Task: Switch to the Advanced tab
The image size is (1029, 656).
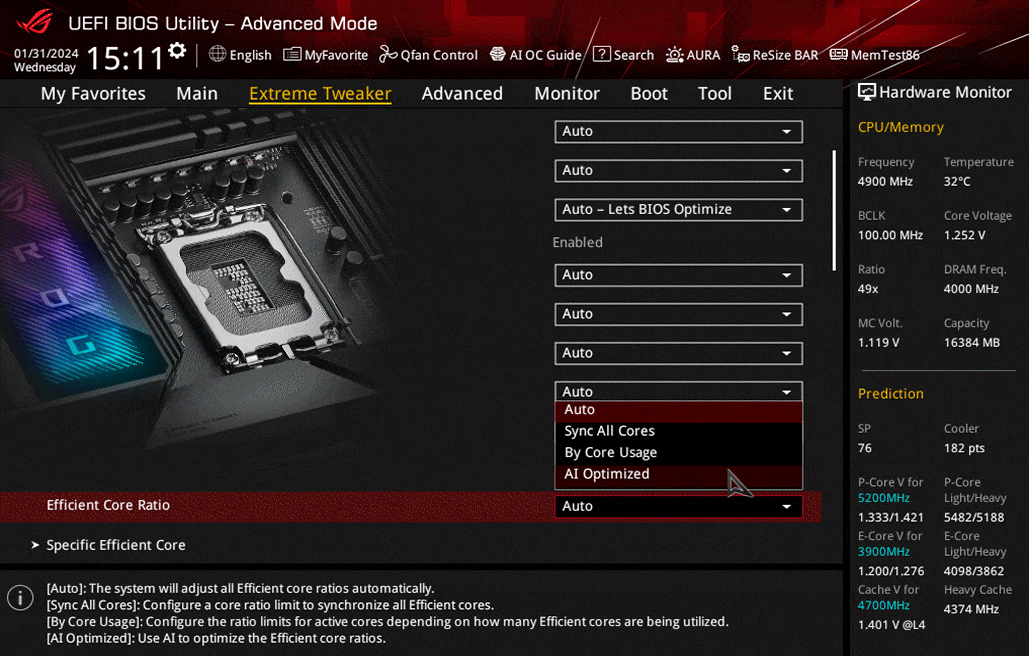Action: (x=462, y=94)
